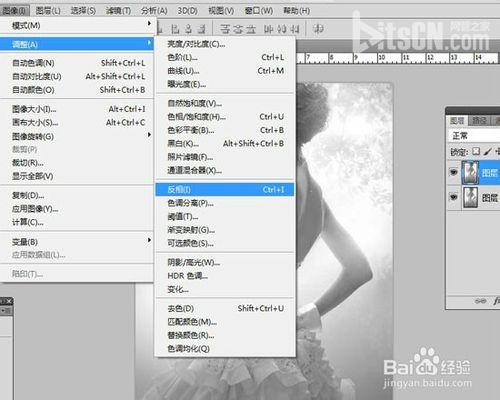Align left edges icon in options bar
This screenshot has height=400, width=500.
coord(175,29)
